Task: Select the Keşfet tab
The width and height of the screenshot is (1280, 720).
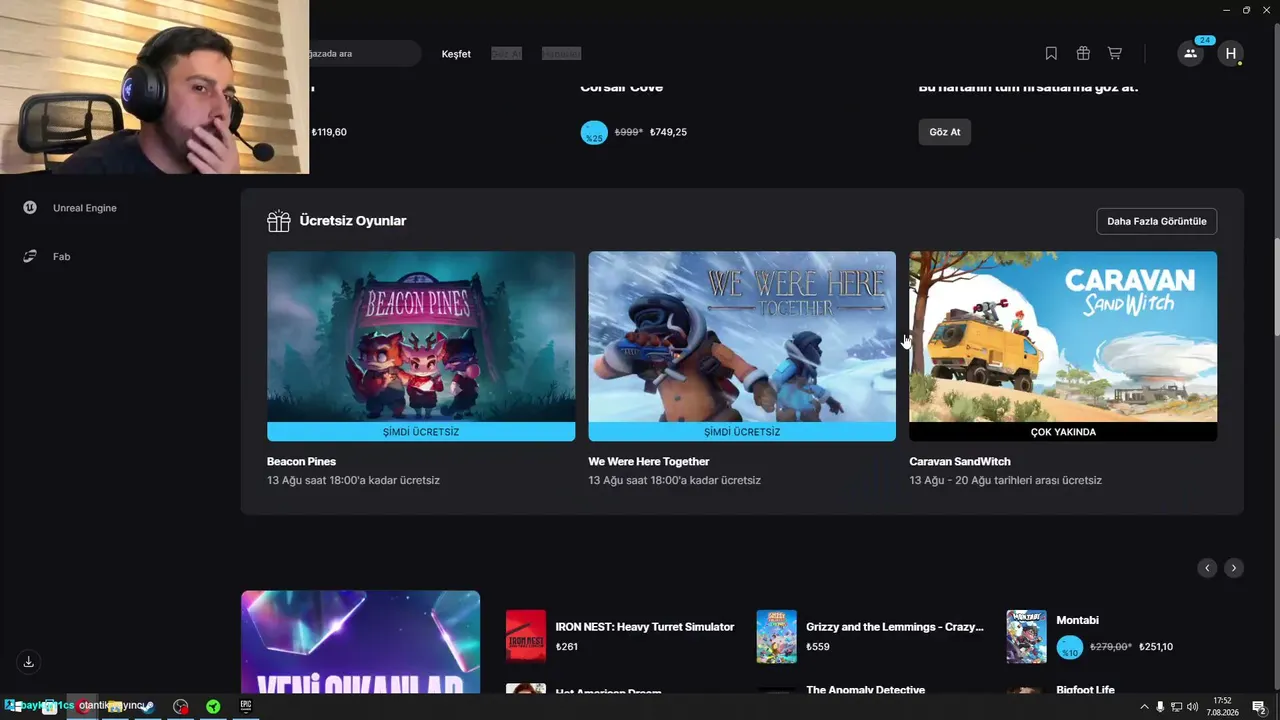Action: [456, 54]
